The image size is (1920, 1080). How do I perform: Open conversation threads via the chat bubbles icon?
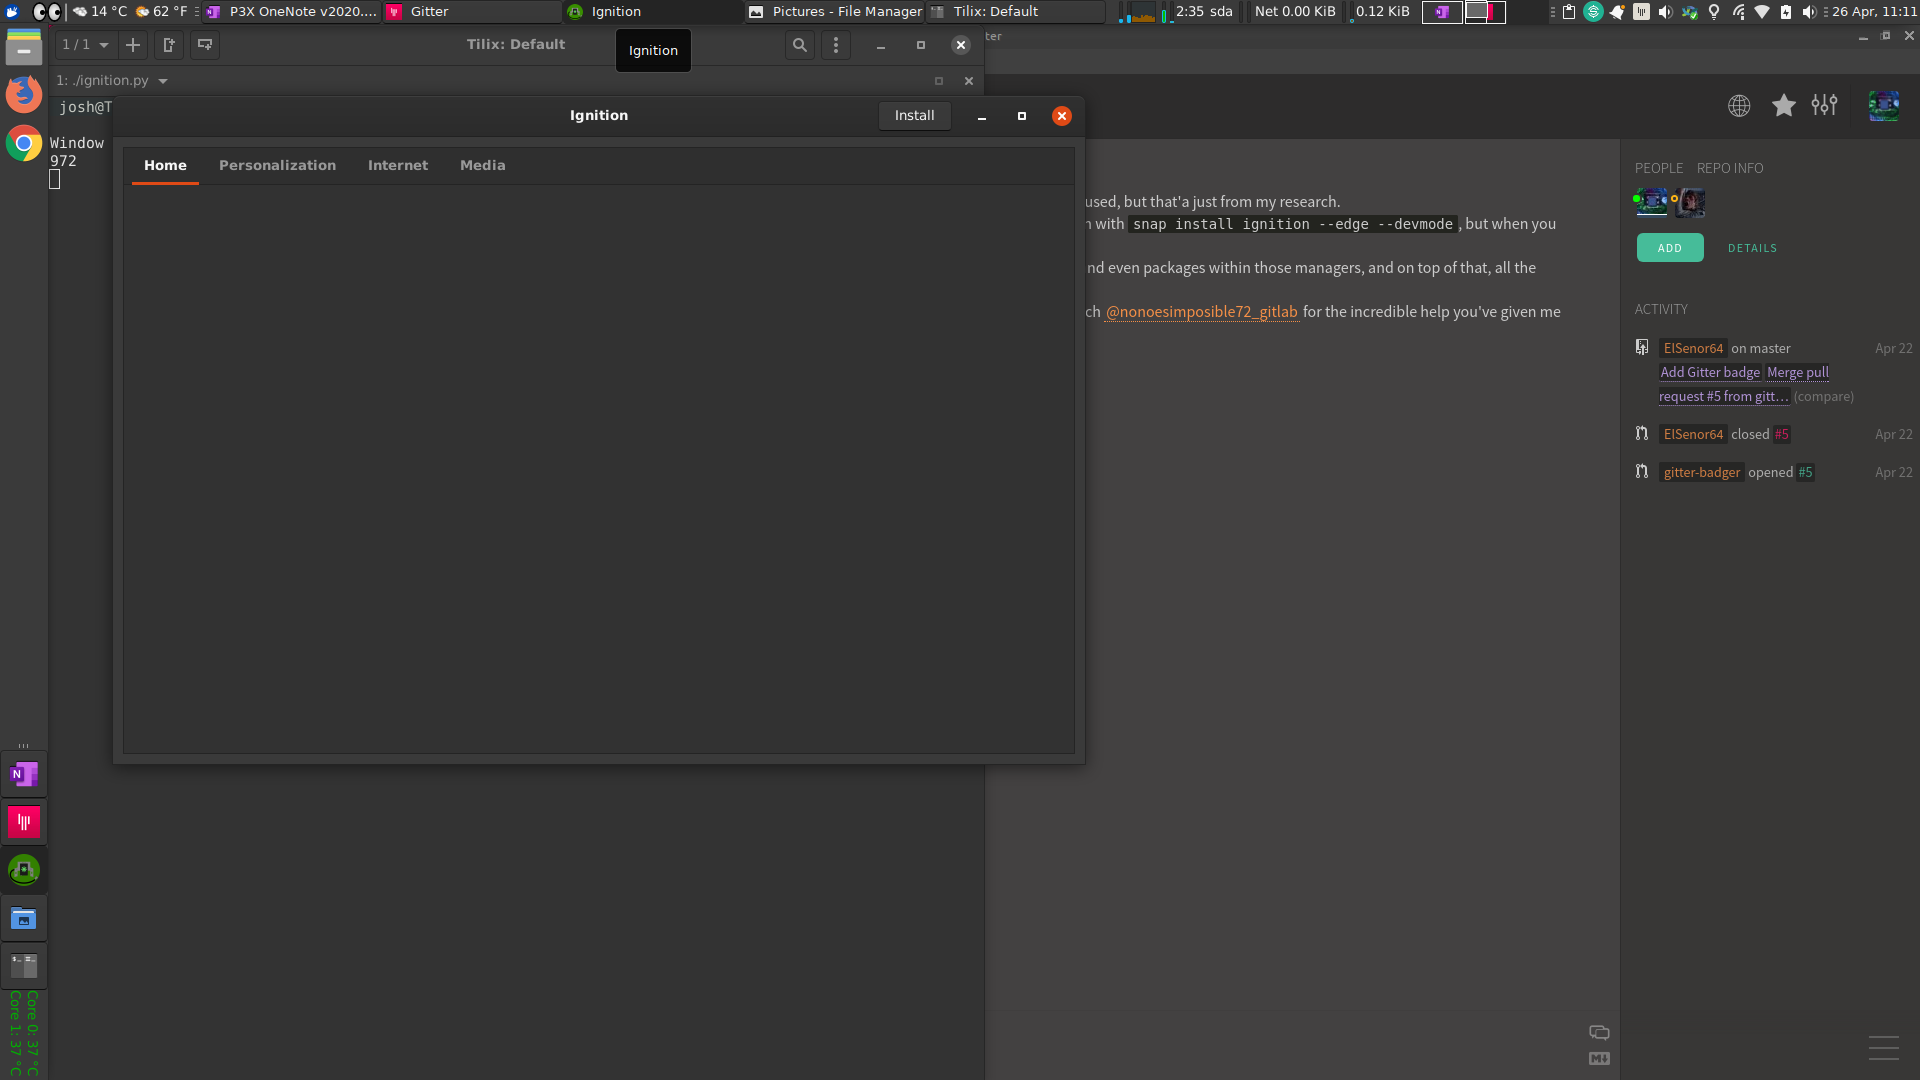coord(1599,1032)
